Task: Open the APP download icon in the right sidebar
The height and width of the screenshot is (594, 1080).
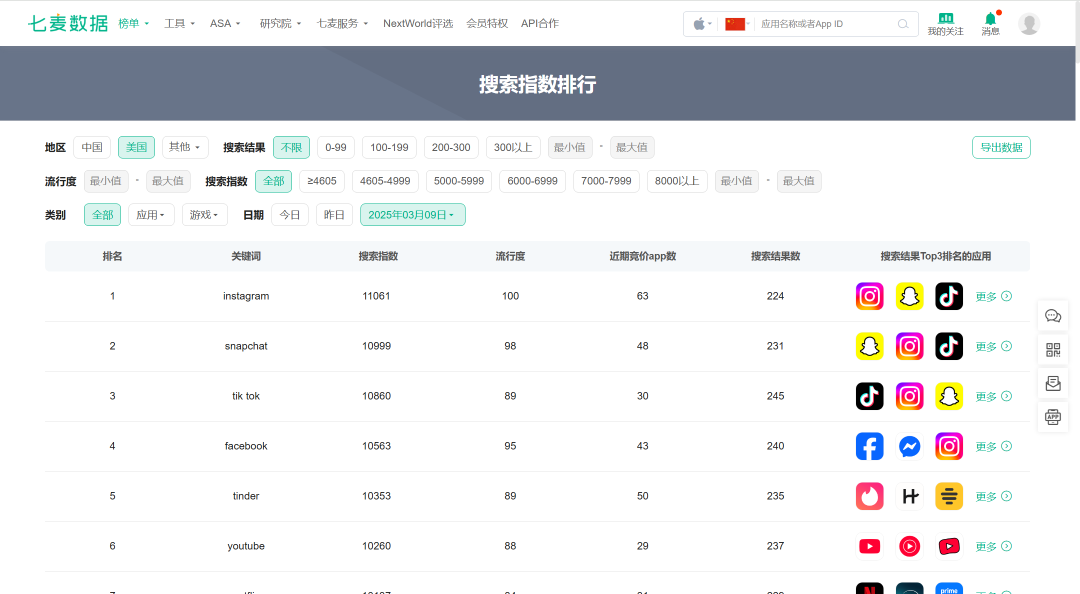Action: (x=1053, y=417)
